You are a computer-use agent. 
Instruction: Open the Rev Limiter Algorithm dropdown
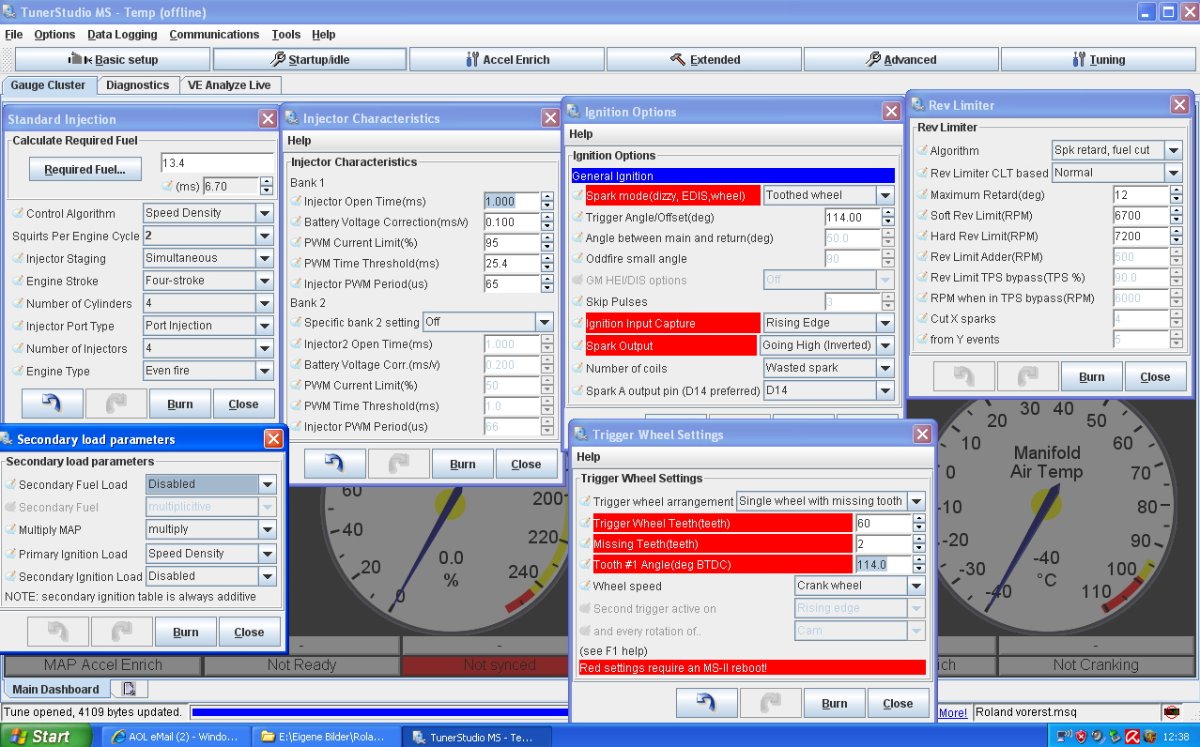[1173, 151]
